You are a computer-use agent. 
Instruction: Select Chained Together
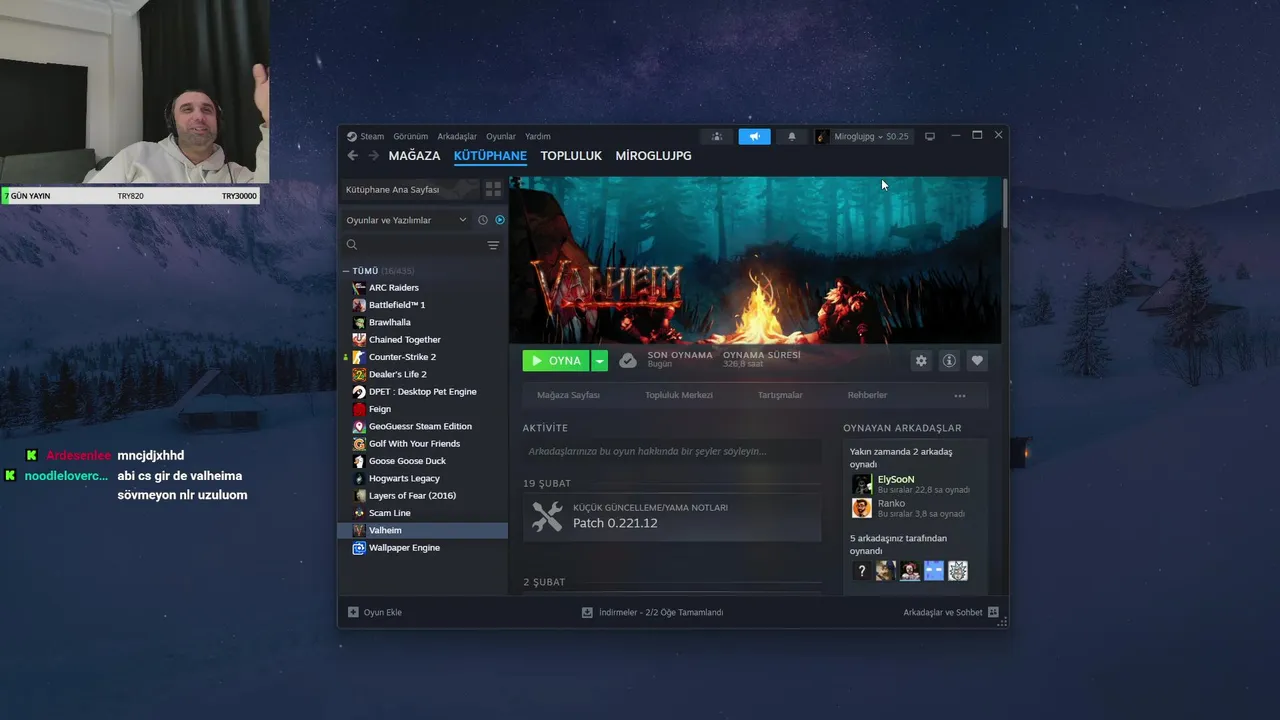[x=404, y=340]
